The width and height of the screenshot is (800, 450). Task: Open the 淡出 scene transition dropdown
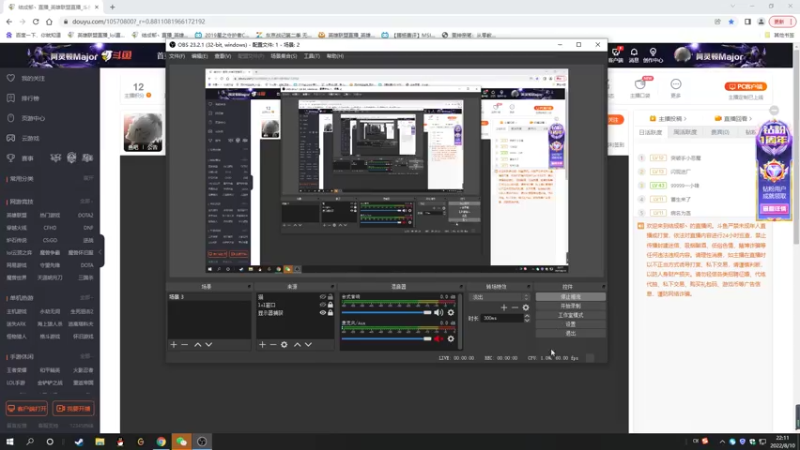point(500,297)
